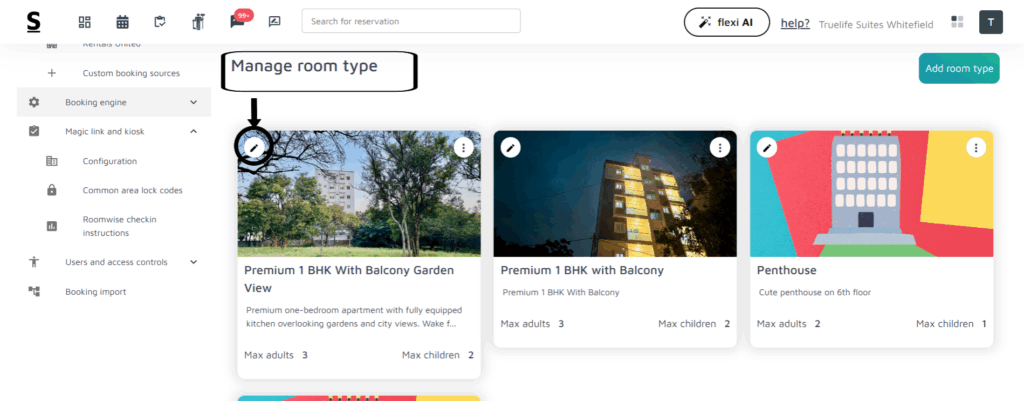This screenshot has height=401, width=1024.
Task: Click the edit pencil on Penthouse card
Action: tap(767, 147)
